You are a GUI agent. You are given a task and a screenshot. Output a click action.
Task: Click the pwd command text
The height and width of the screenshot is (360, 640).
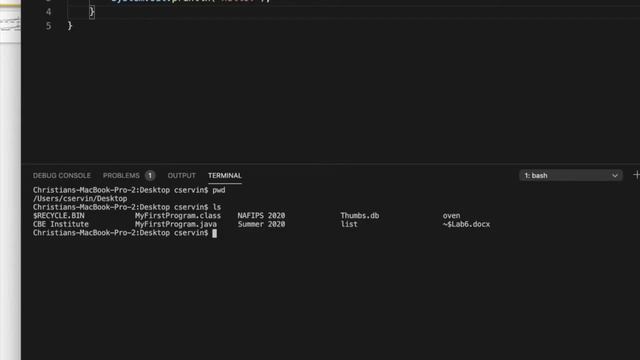point(219,190)
